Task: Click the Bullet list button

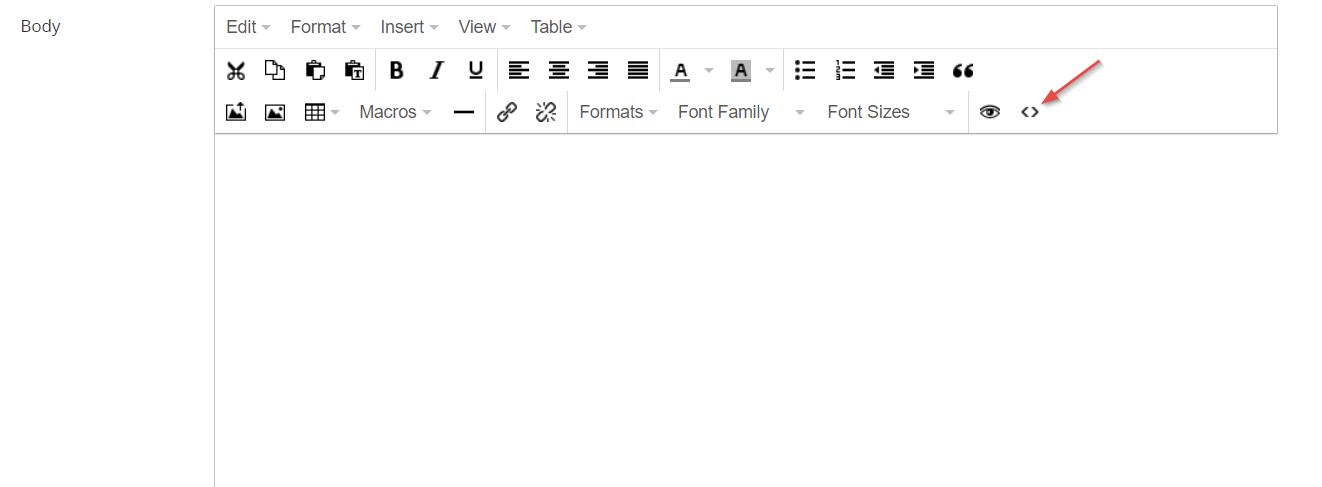Action: tap(805, 70)
